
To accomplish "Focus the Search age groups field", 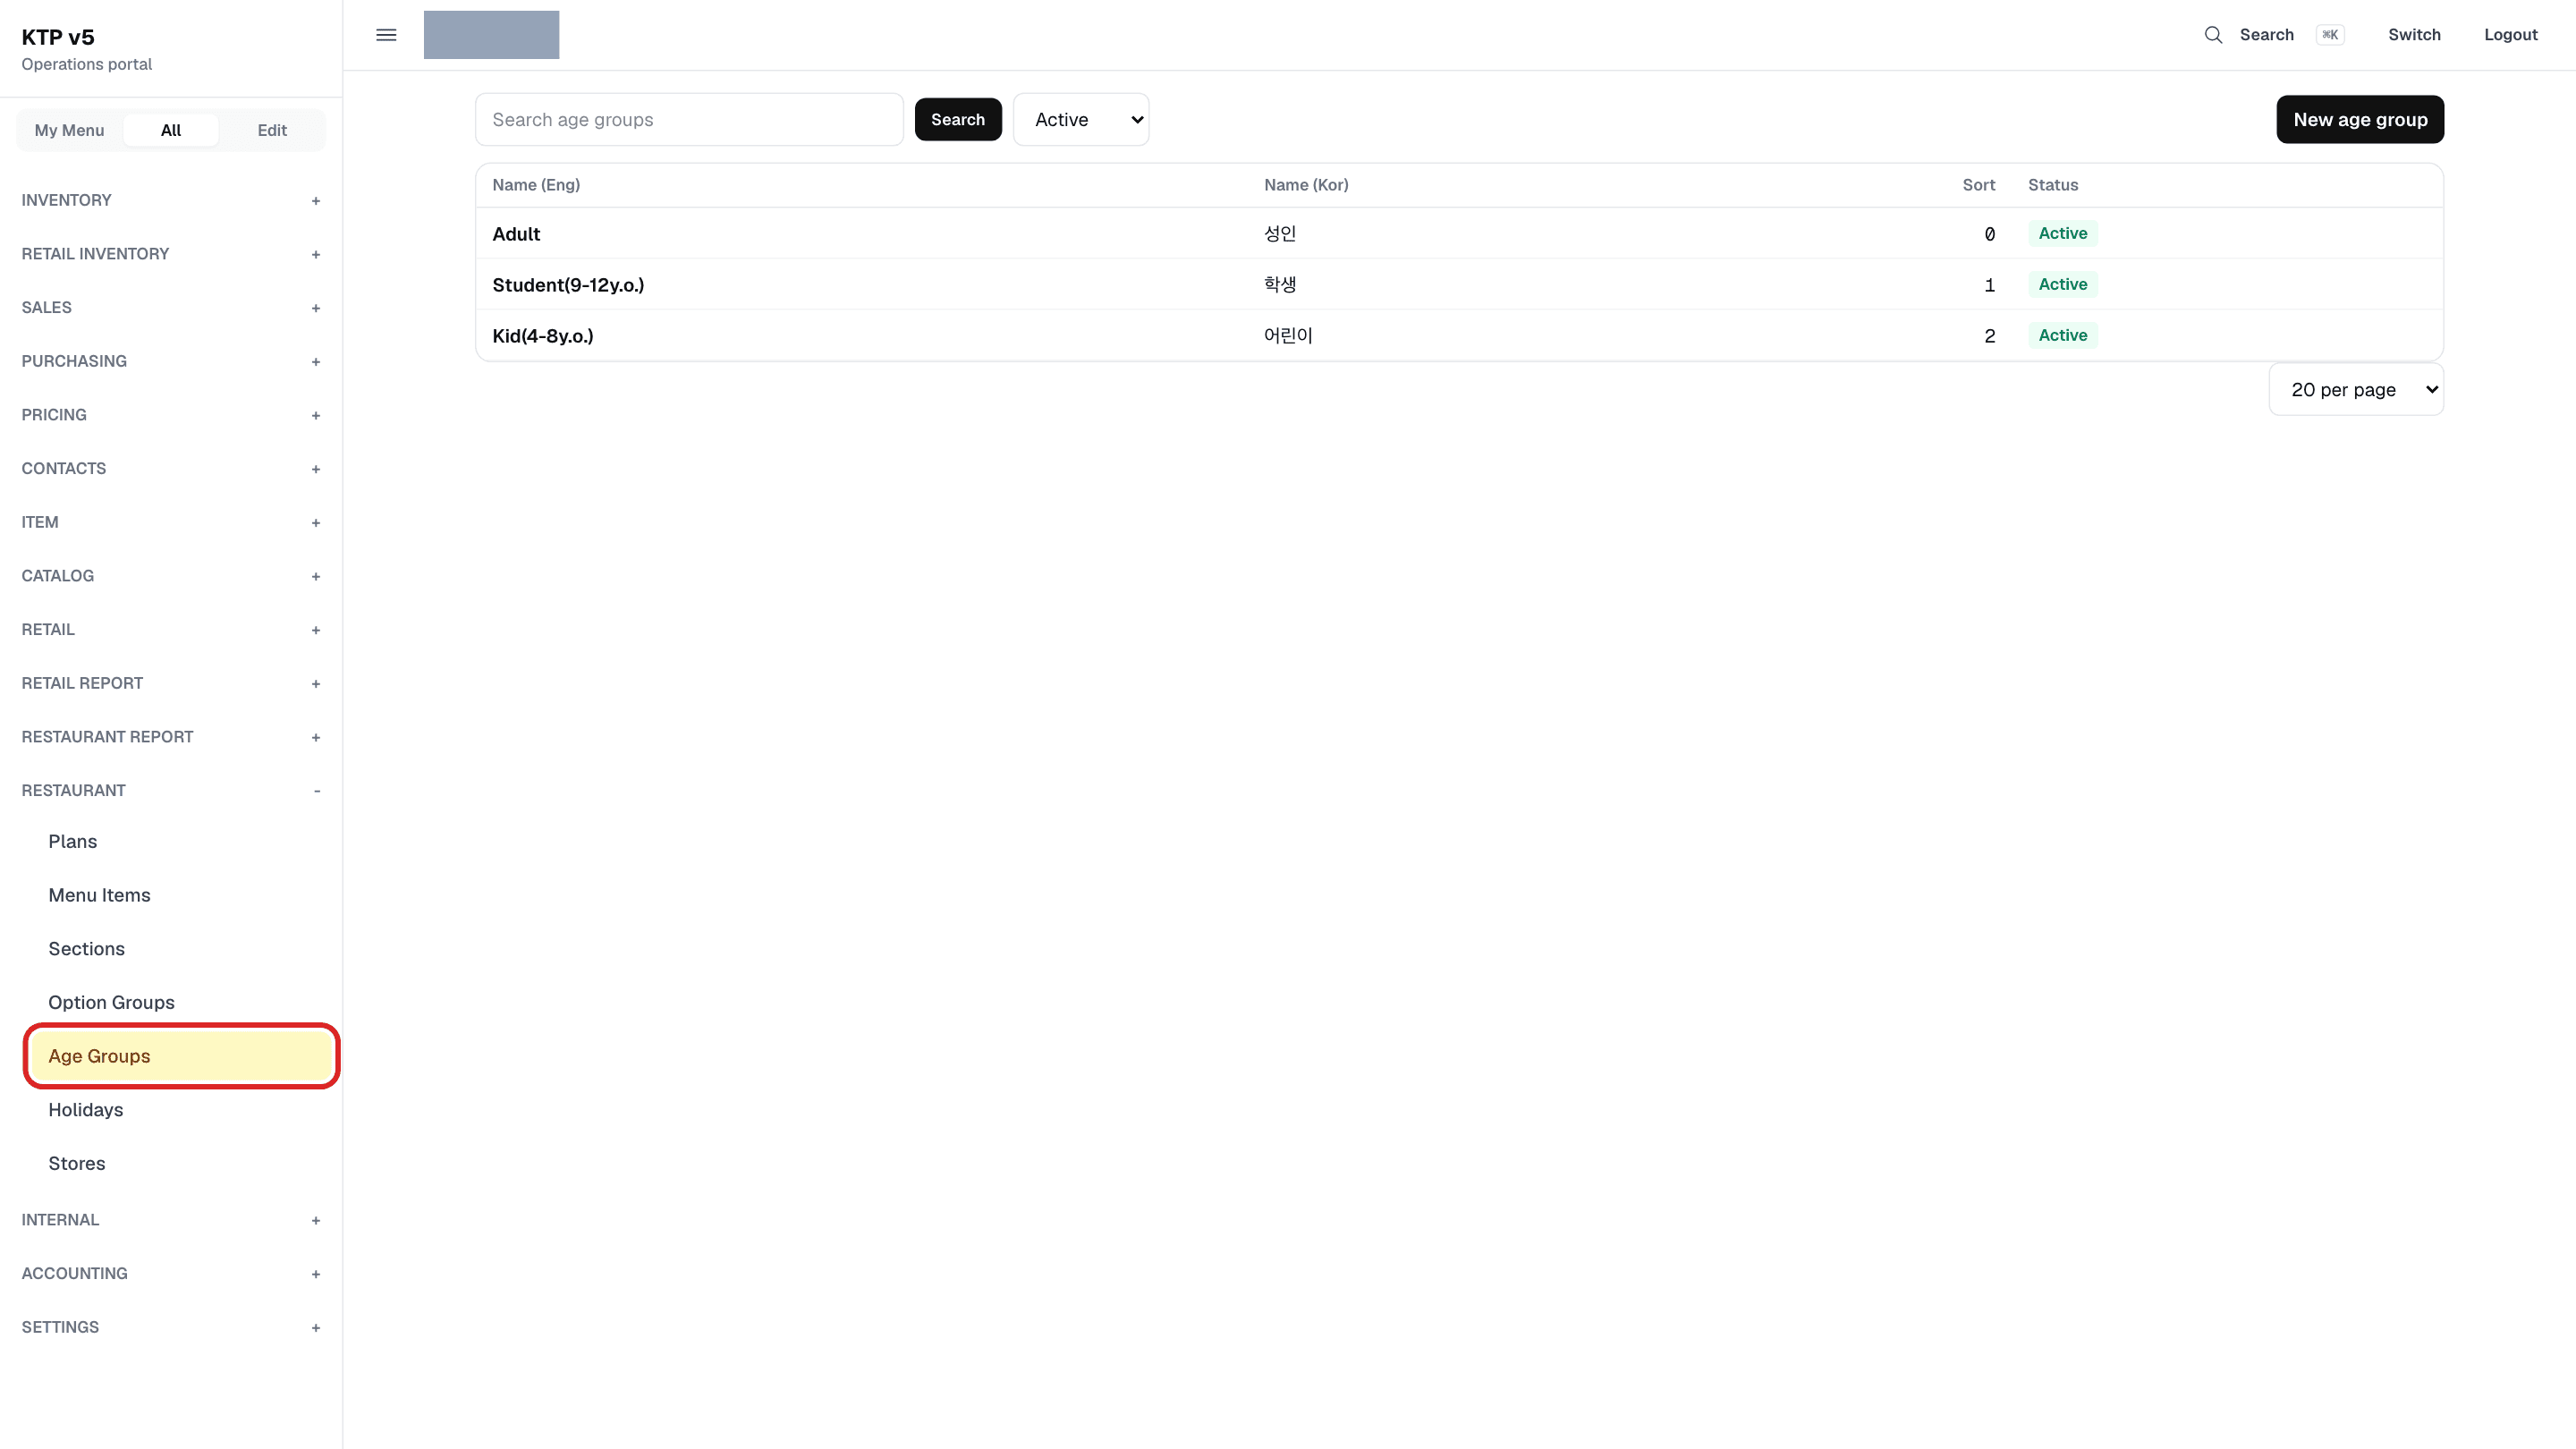I will (x=689, y=120).
